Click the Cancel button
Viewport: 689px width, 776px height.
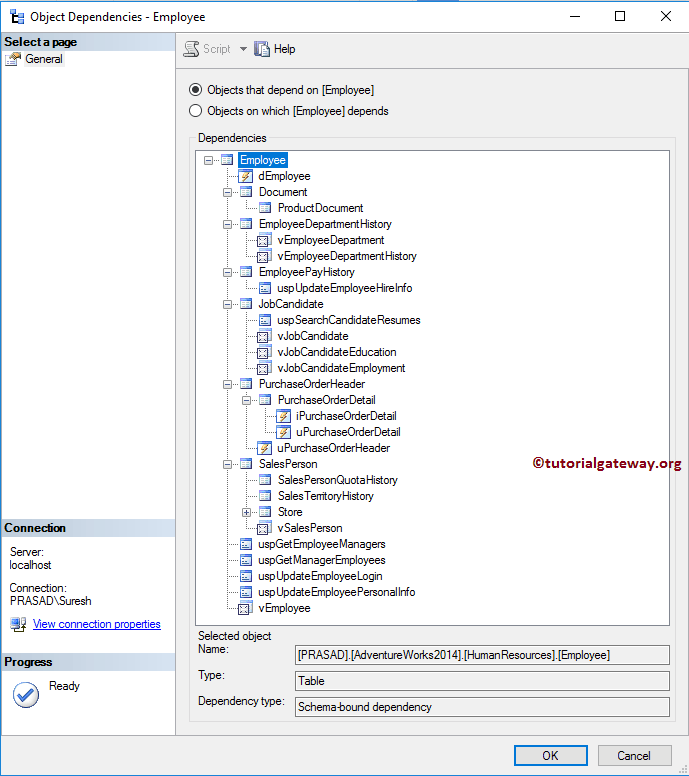pos(634,756)
